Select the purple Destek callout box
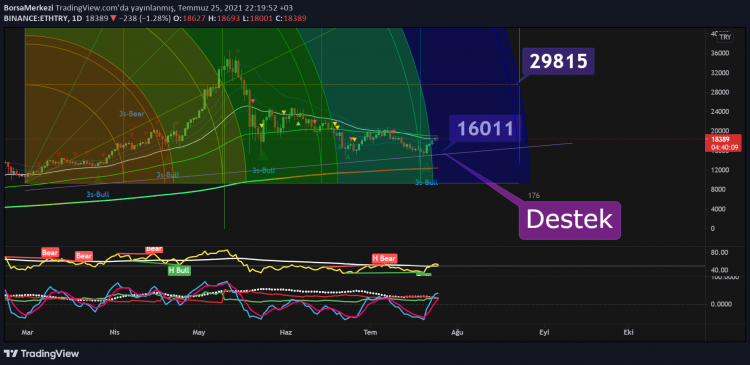 (x=569, y=220)
